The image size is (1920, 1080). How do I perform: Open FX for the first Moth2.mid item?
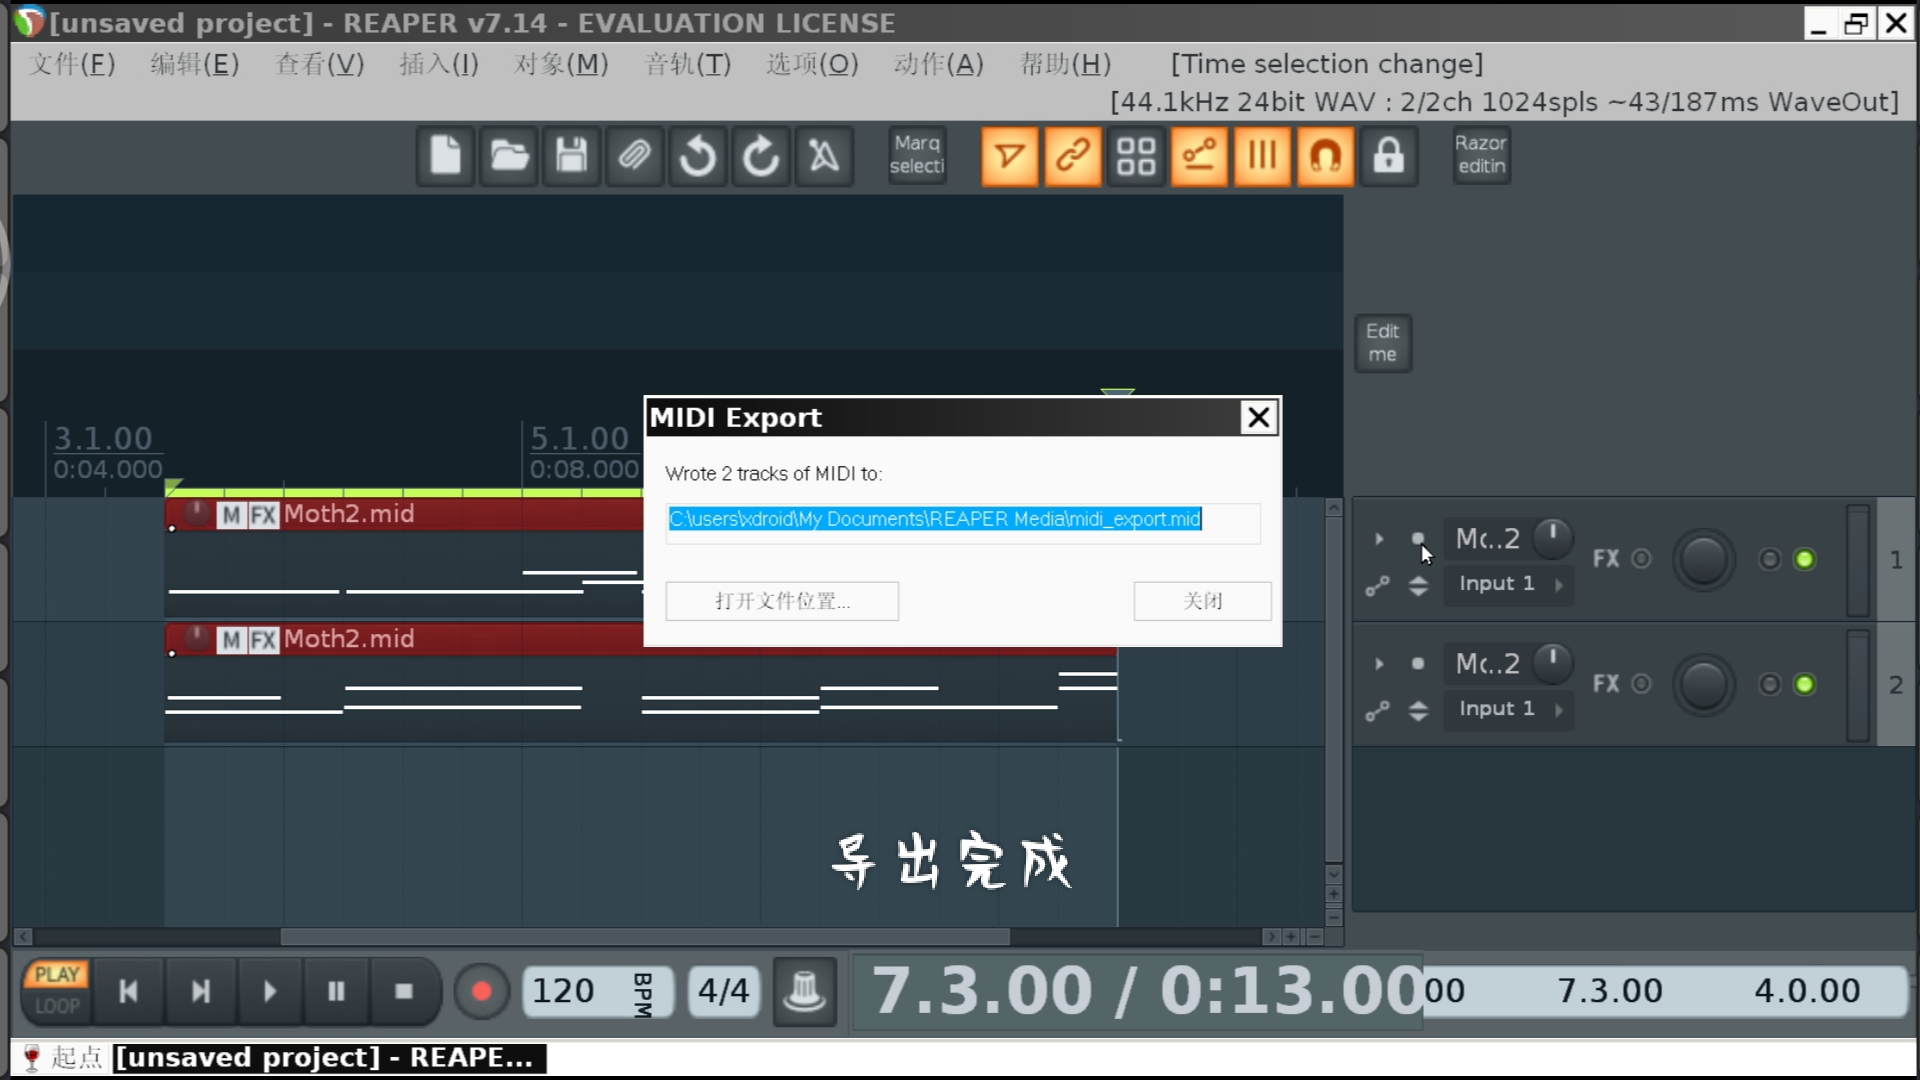[x=263, y=515]
